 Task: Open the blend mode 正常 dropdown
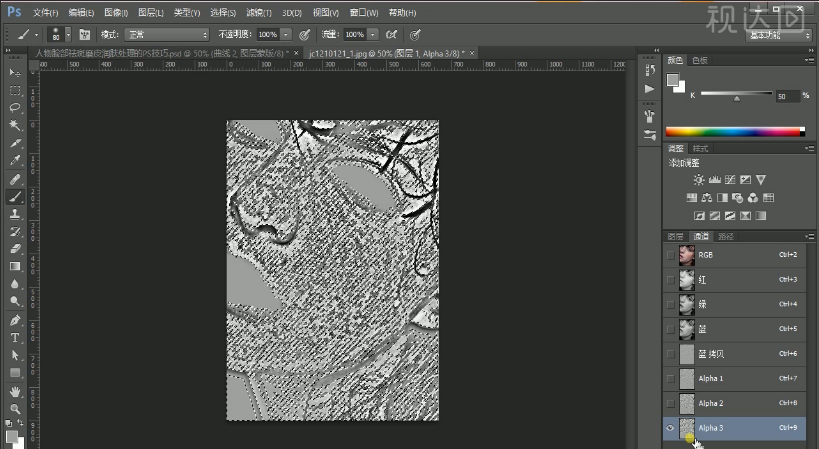167,35
